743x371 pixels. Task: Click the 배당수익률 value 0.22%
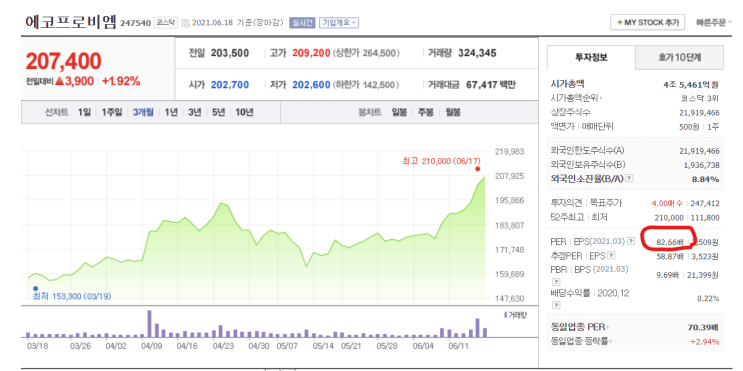point(708,299)
